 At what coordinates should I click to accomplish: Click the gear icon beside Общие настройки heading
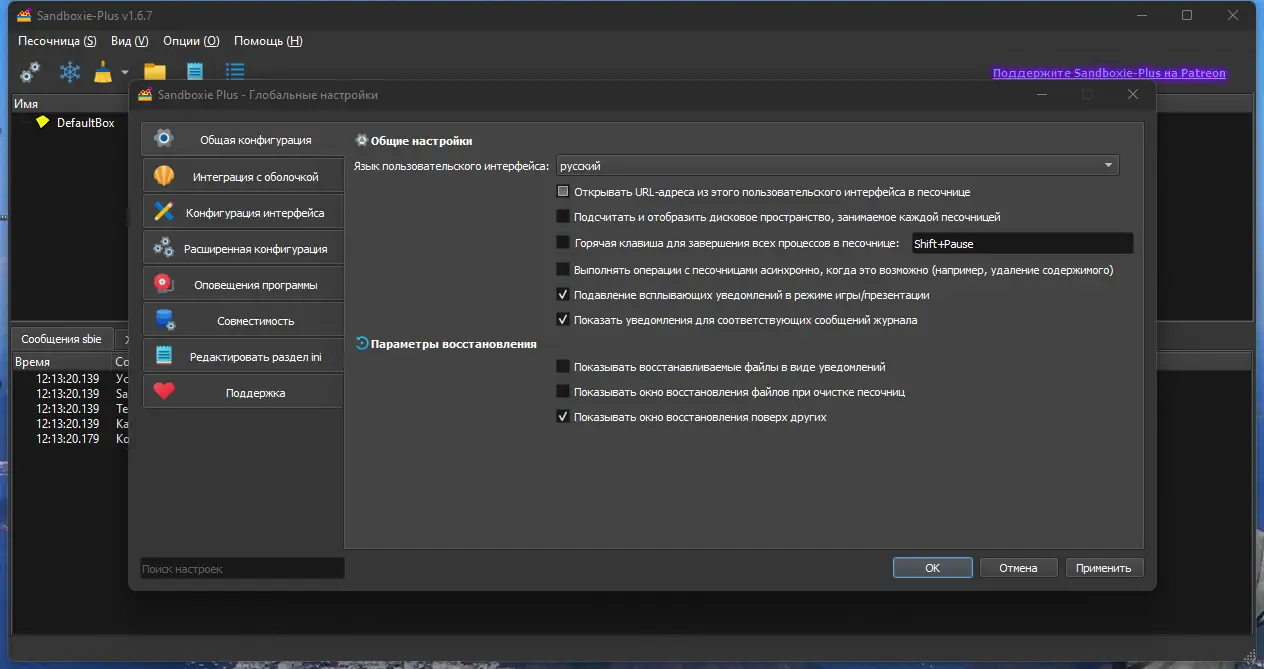[362, 141]
